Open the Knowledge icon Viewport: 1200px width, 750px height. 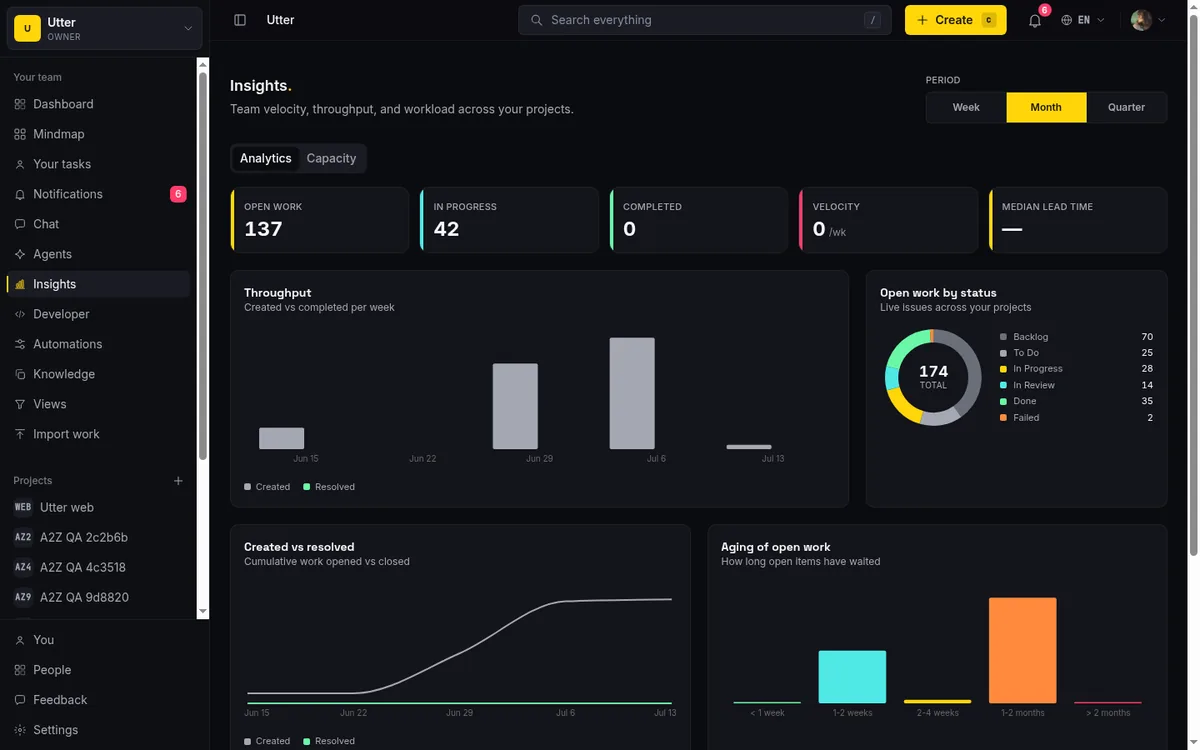(20, 374)
